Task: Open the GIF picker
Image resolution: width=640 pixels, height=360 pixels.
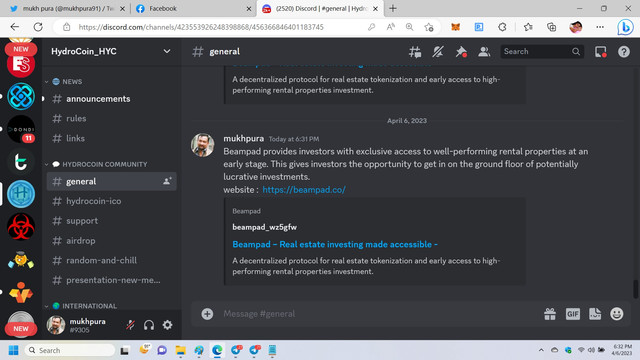Action: coord(573,313)
